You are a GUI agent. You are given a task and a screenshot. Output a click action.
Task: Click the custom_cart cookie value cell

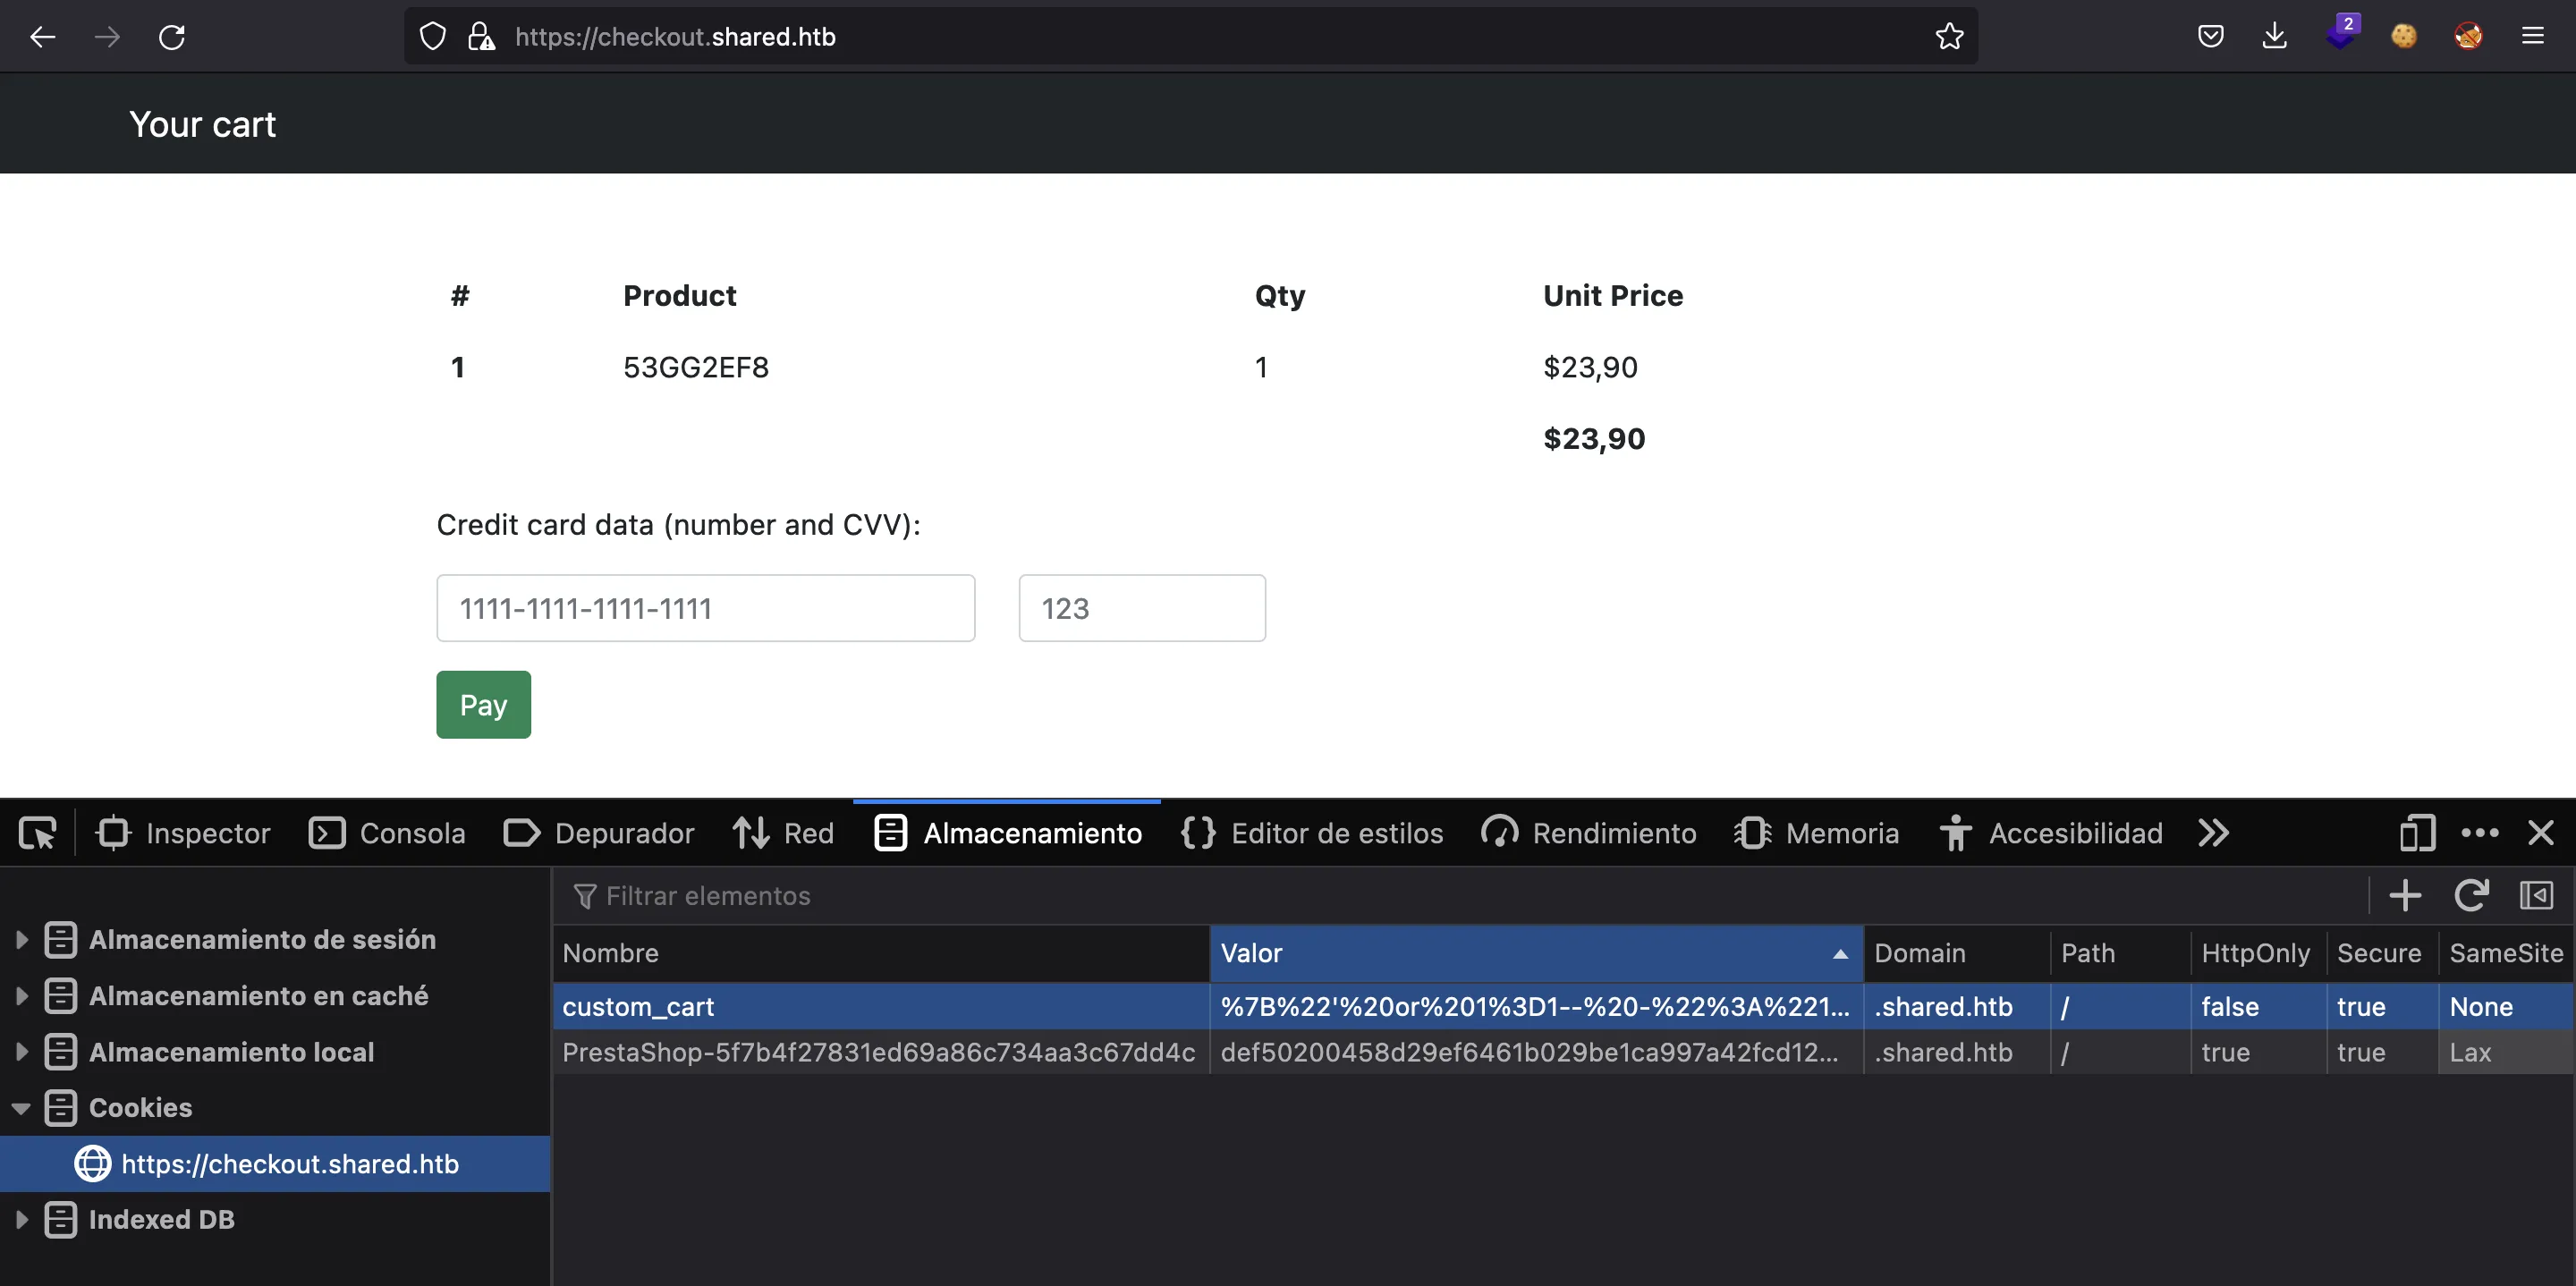tap(1536, 1006)
